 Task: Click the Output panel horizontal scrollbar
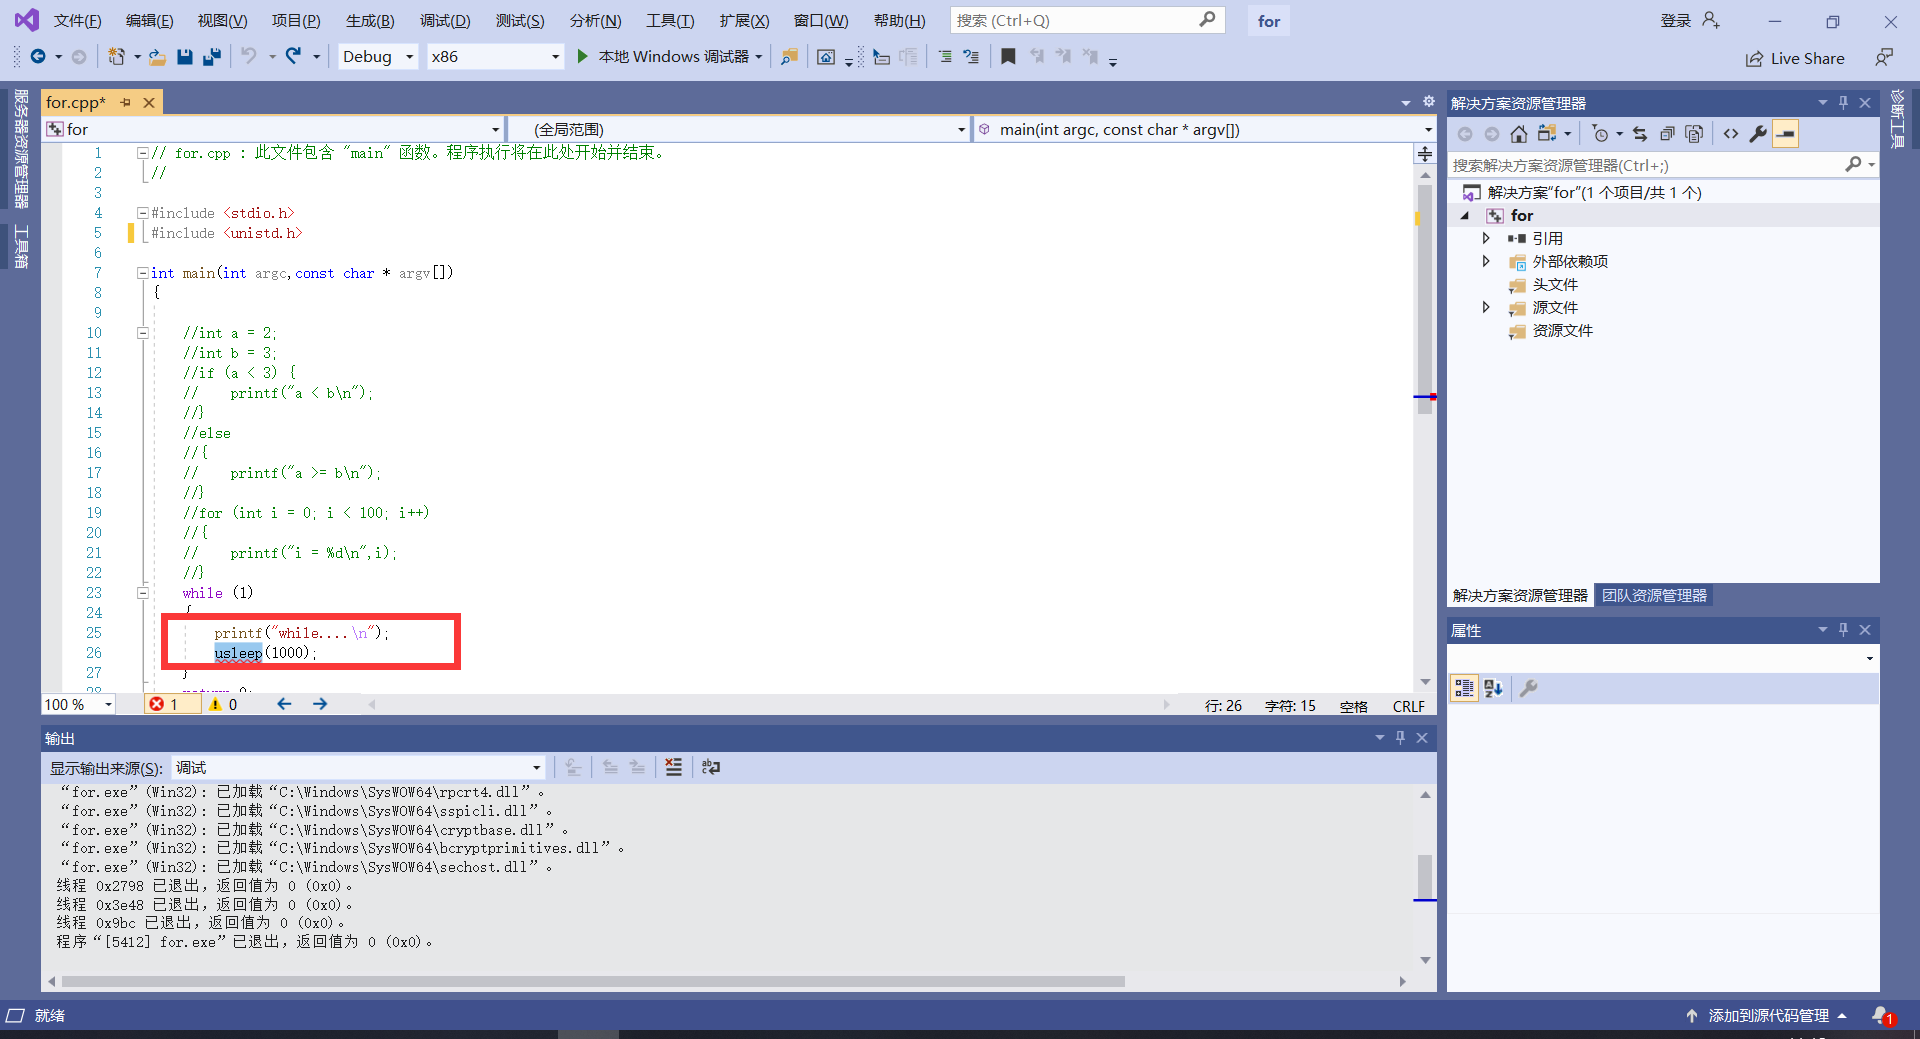click(x=593, y=981)
